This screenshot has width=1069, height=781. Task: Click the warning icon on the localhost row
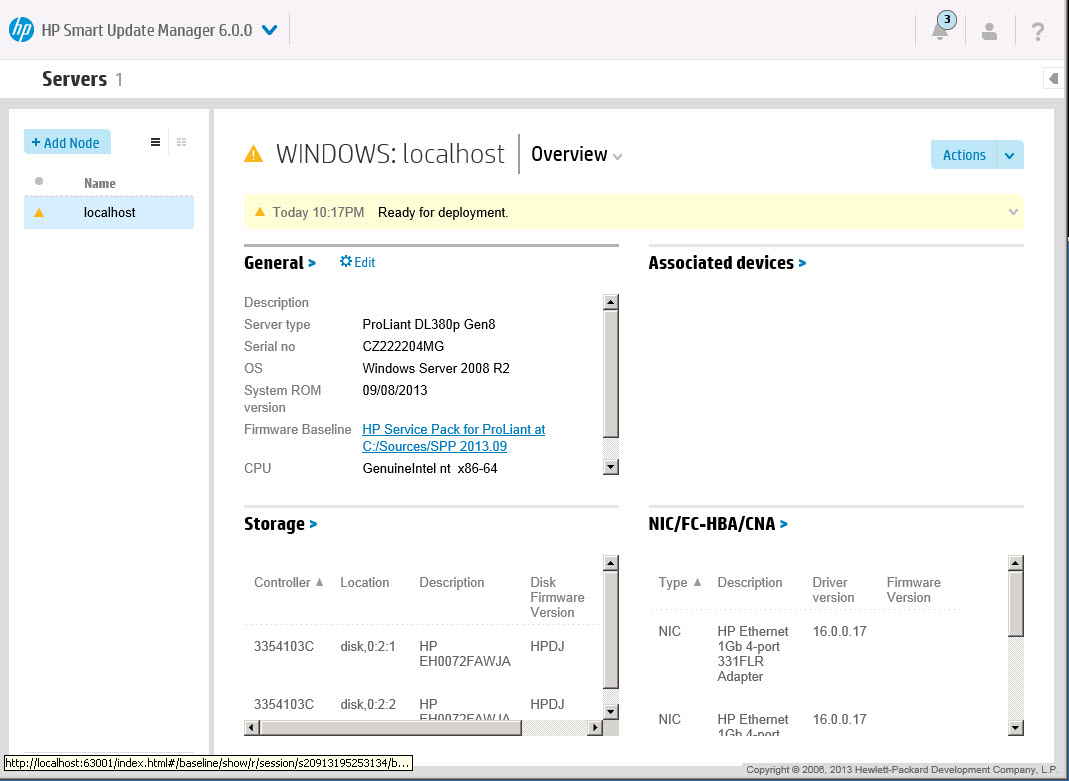(x=40, y=213)
